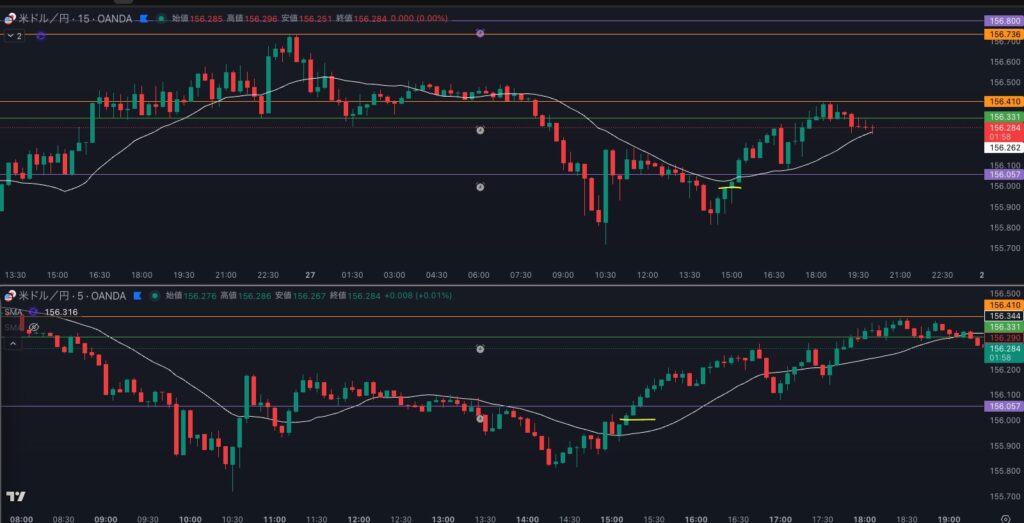This screenshot has width=1024, height=523.
Task: Click the orange 156.736 price line label
Action: pyautogui.click(x=1002, y=34)
